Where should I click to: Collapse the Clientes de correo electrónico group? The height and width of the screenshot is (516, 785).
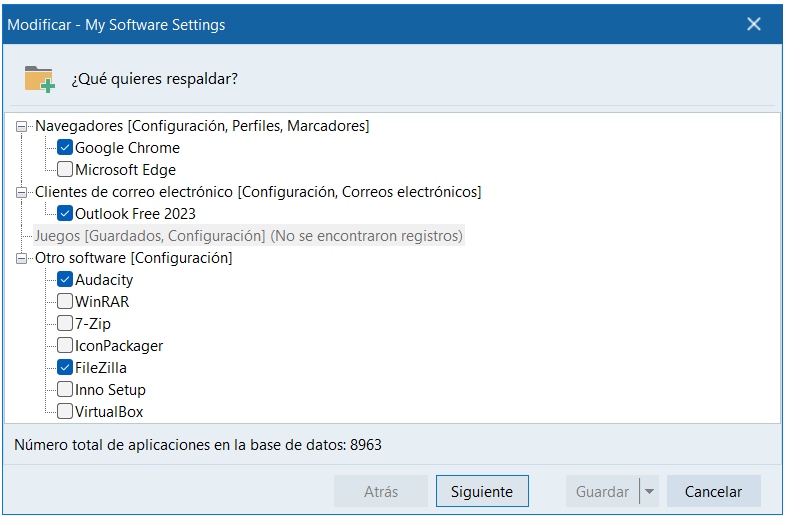click(x=22, y=192)
